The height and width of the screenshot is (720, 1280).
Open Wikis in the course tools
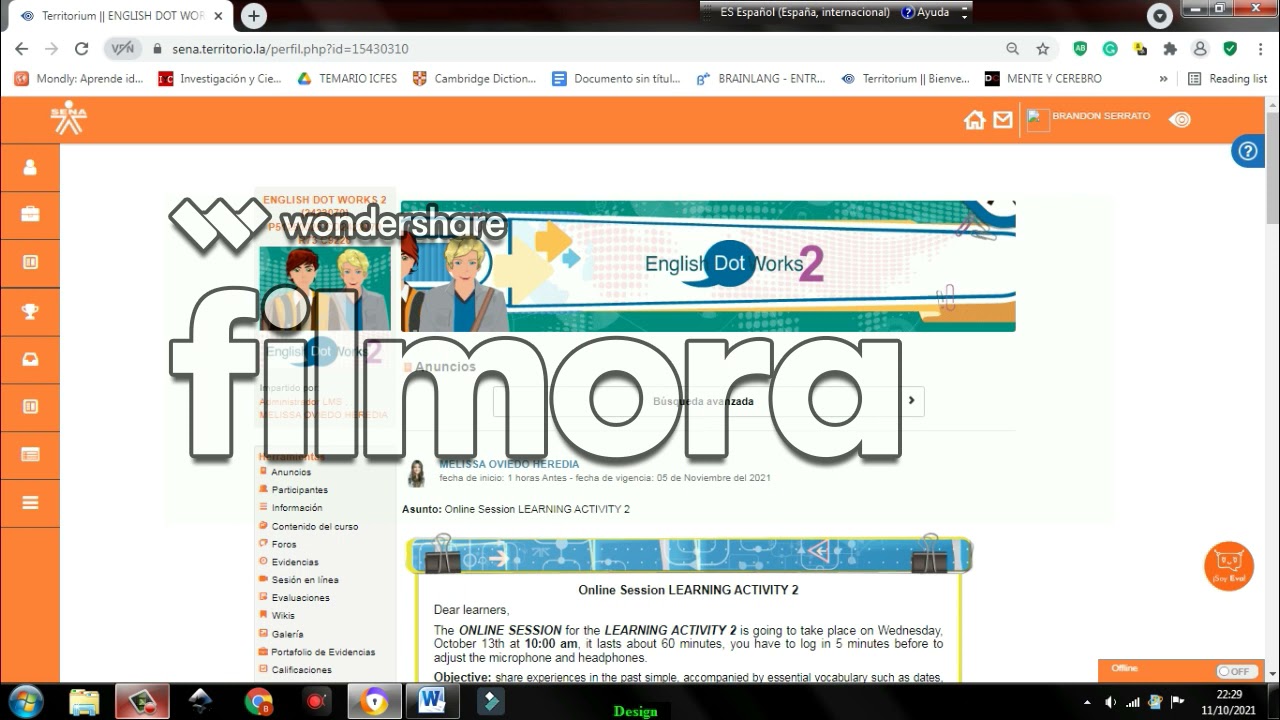pos(283,616)
